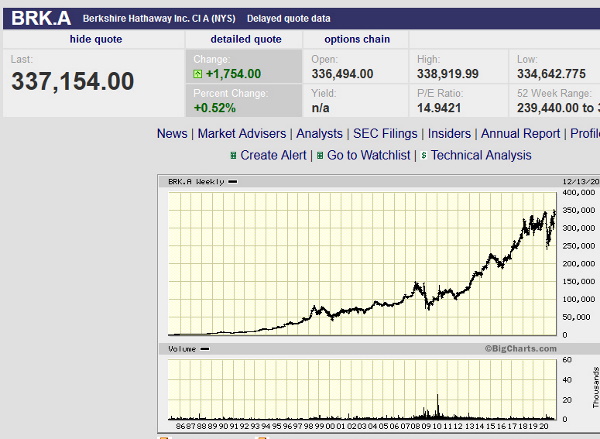Click the volume bar chart
Image resolution: width=600 pixels, height=439 pixels.
coord(362,390)
